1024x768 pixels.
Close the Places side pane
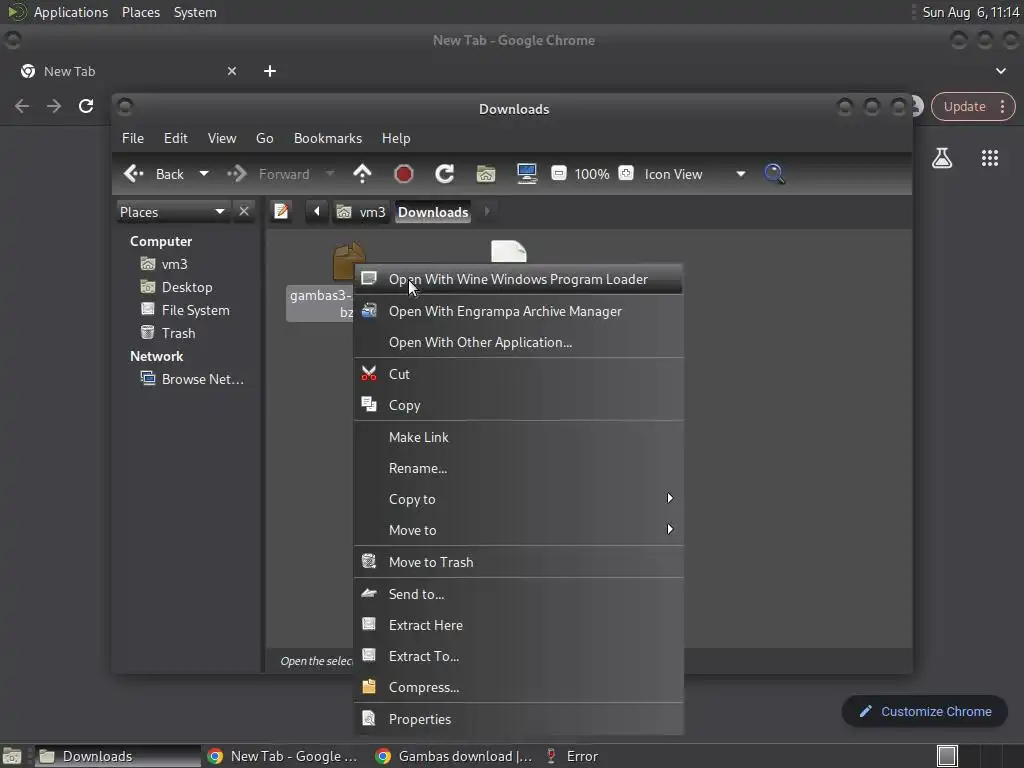point(244,212)
